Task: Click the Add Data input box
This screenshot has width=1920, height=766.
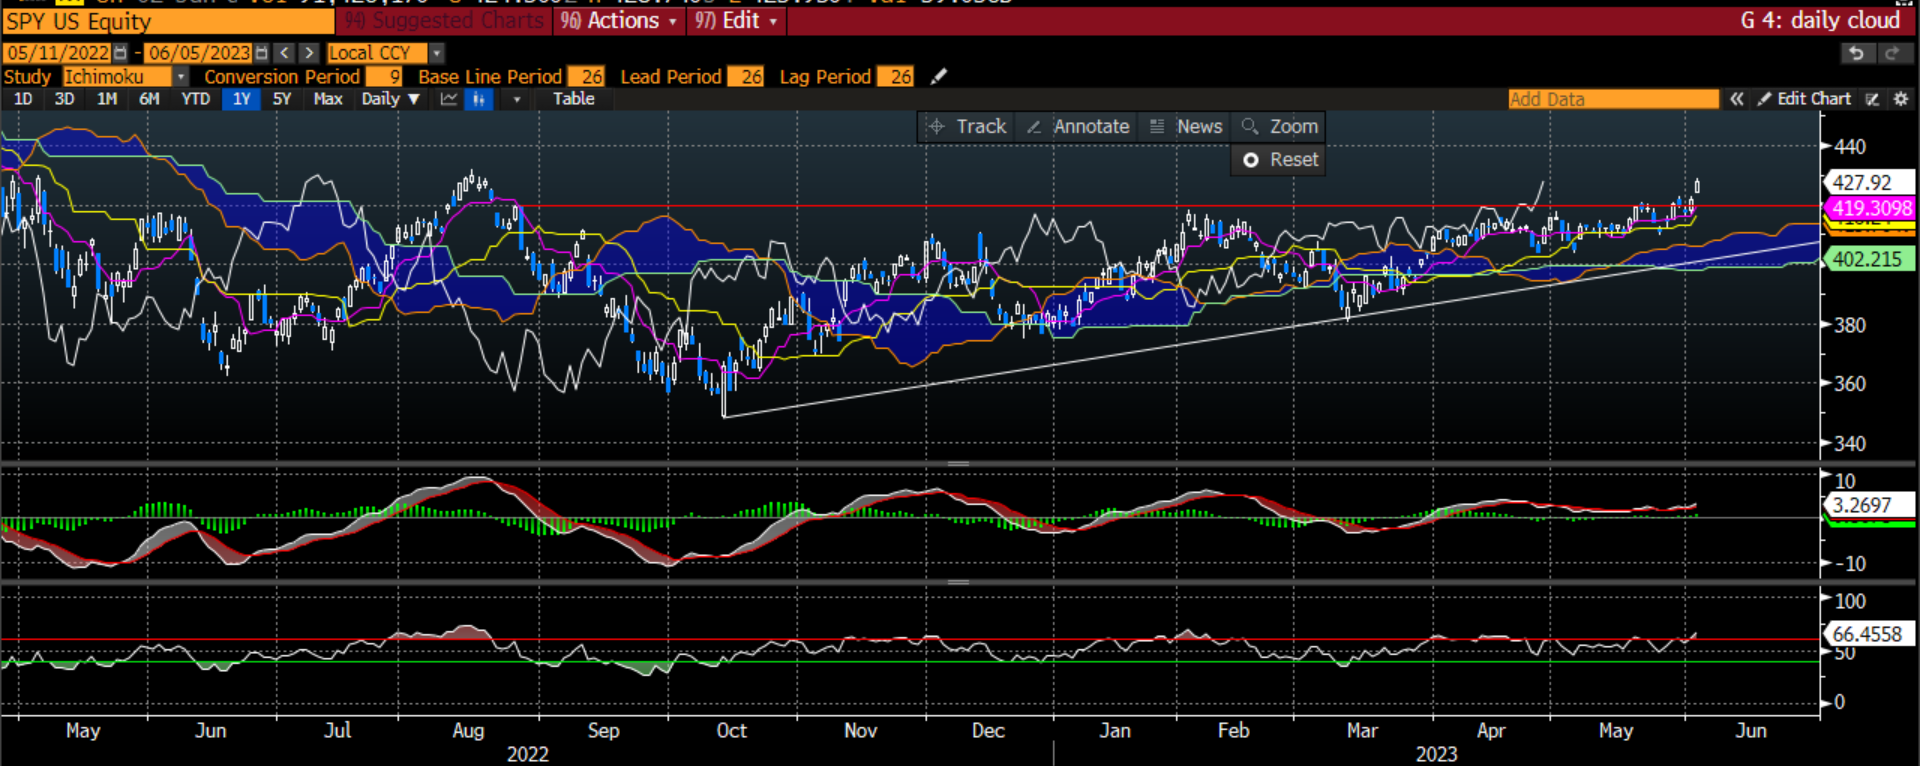Action: pos(1613,99)
